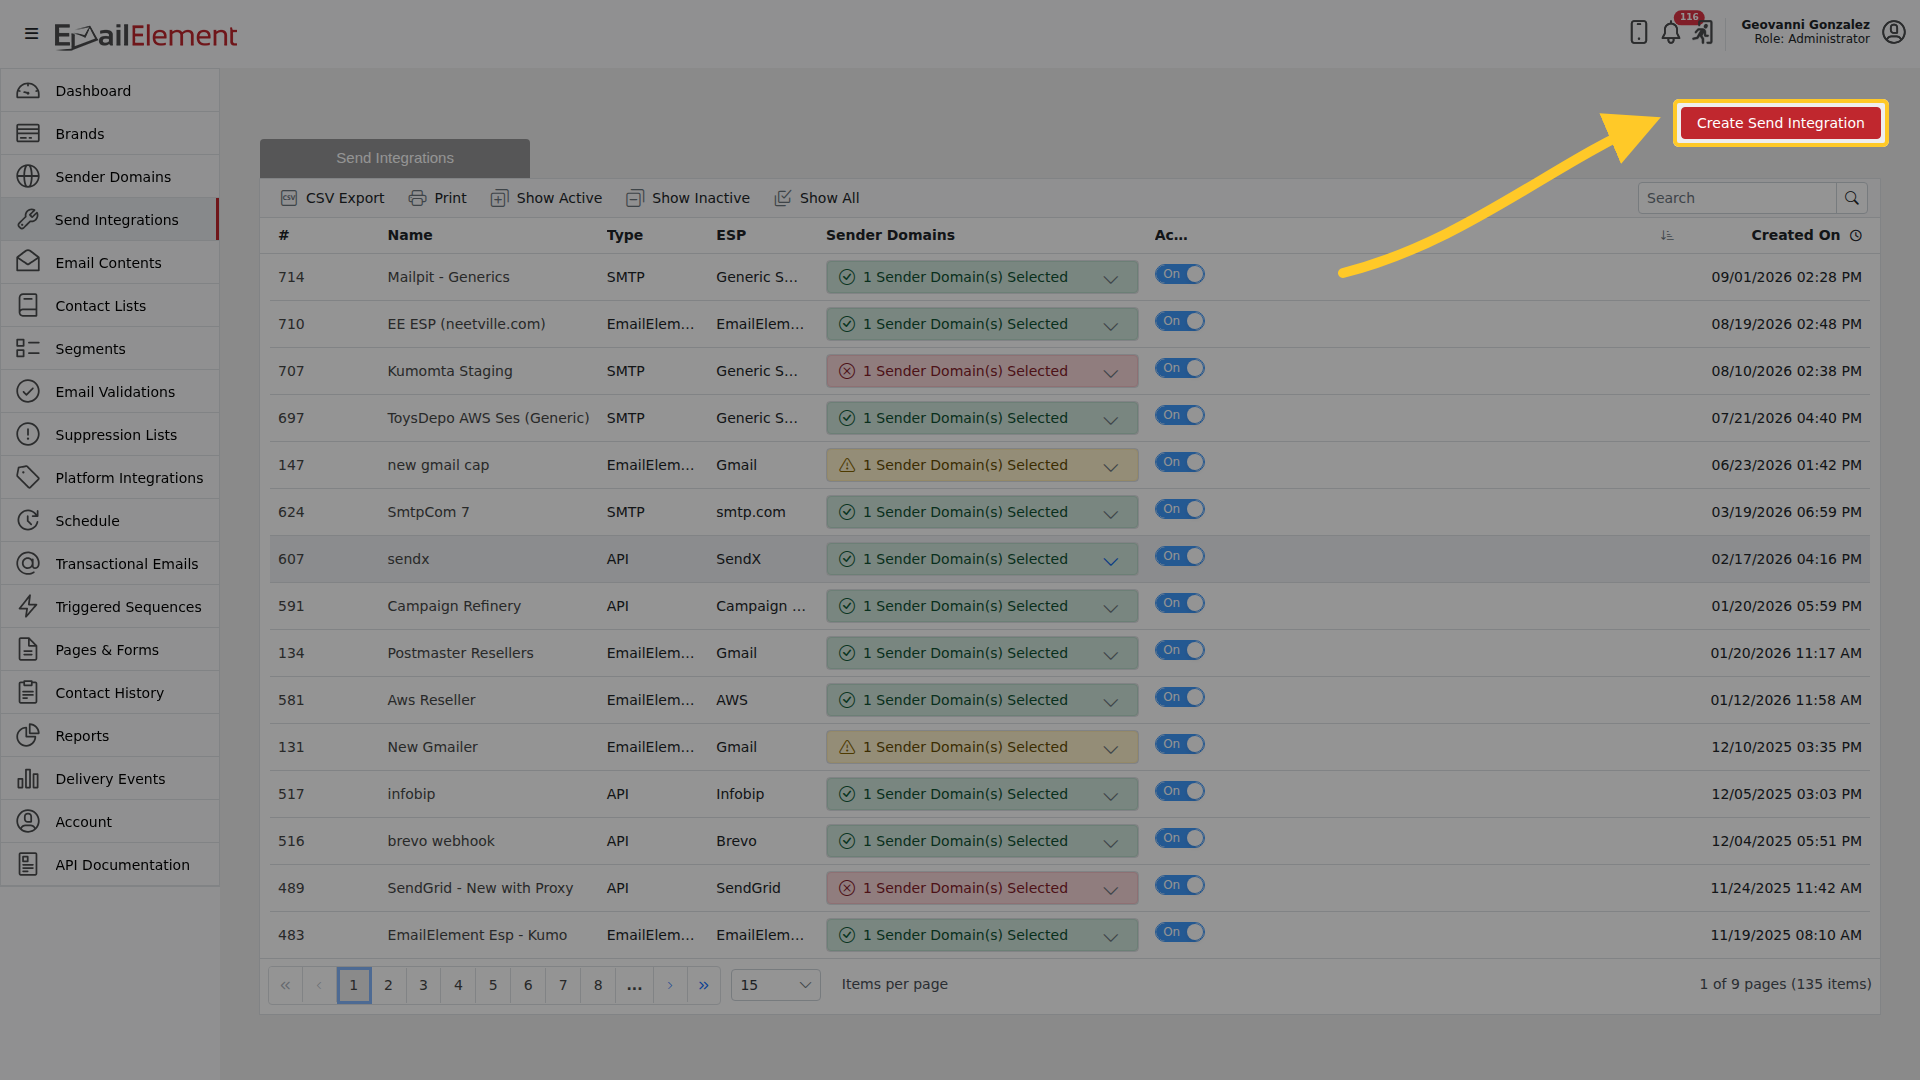Viewport: 1920px width, 1080px height.
Task: Click Show All integrations
Action: (816, 198)
